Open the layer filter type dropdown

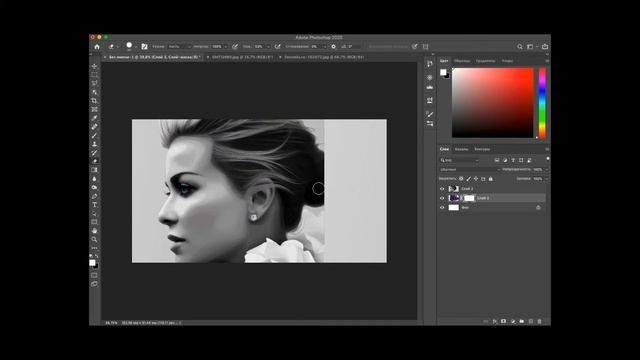tap(459, 160)
